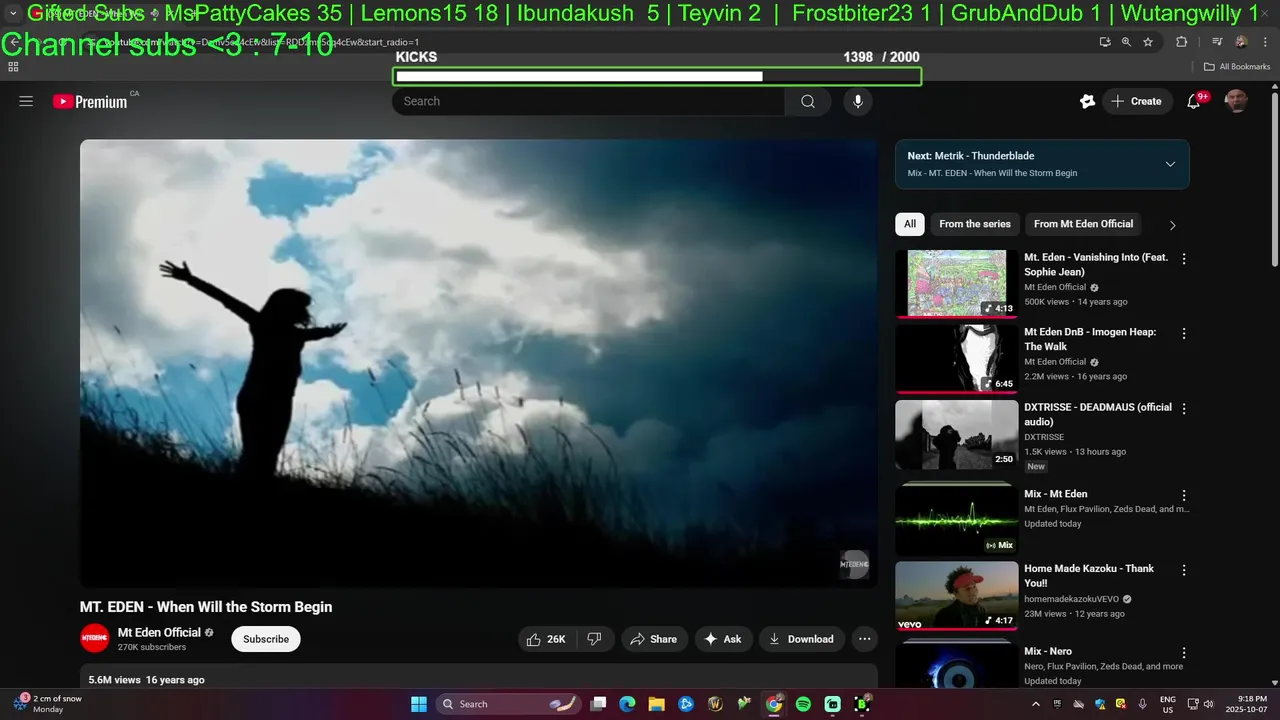The height and width of the screenshot is (720, 1280).
Task: Open File Explorer from the taskbar
Action: click(656, 704)
